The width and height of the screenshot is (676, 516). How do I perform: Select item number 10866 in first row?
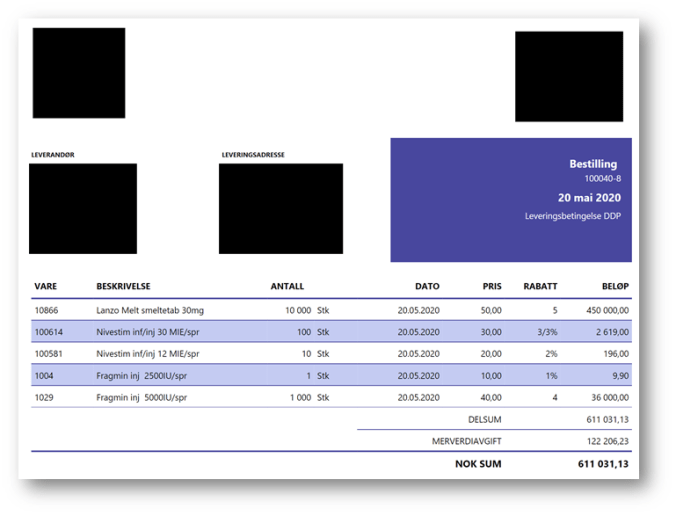tap(48, 310)
